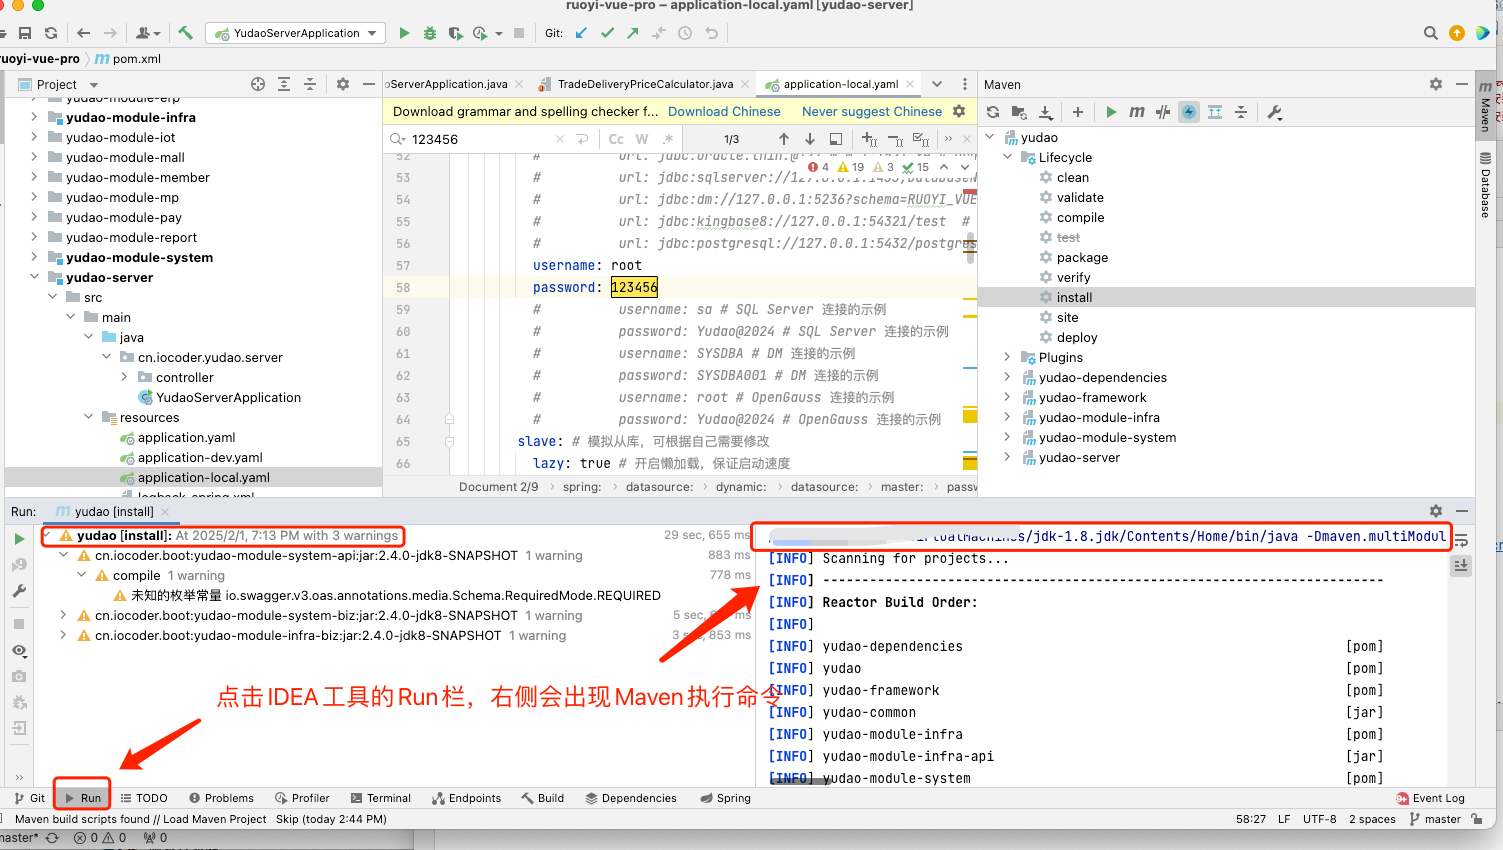The width and height of the screenshot is (1503, 850).
Task: Click the wrench icon in Run panel sidebar
Action: (x=19, y=591)
